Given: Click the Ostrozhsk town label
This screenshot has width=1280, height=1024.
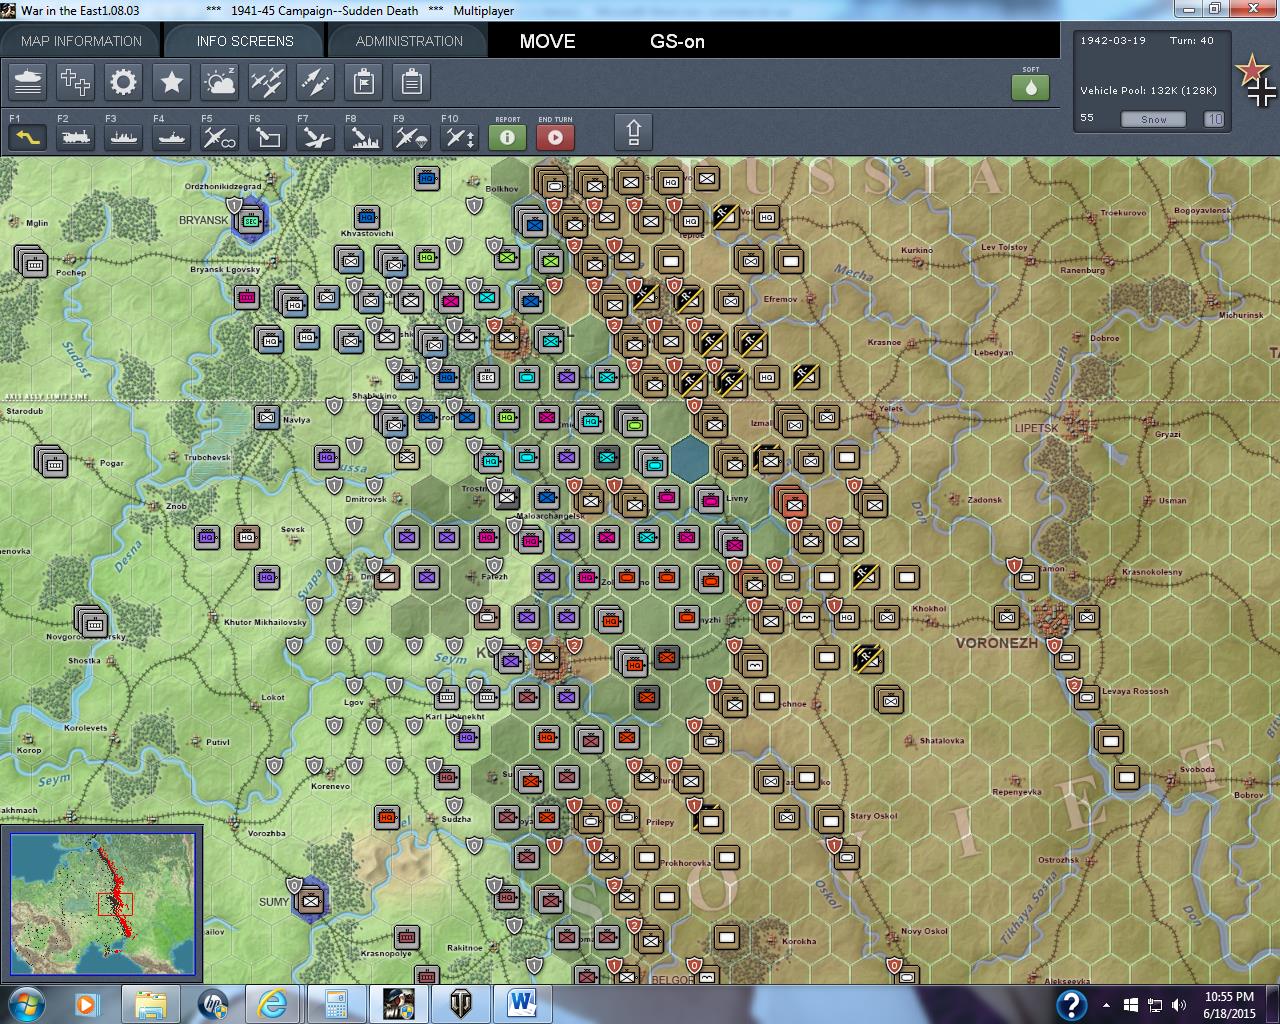Looking at the screenshot, I should (x=1058, y=860).
